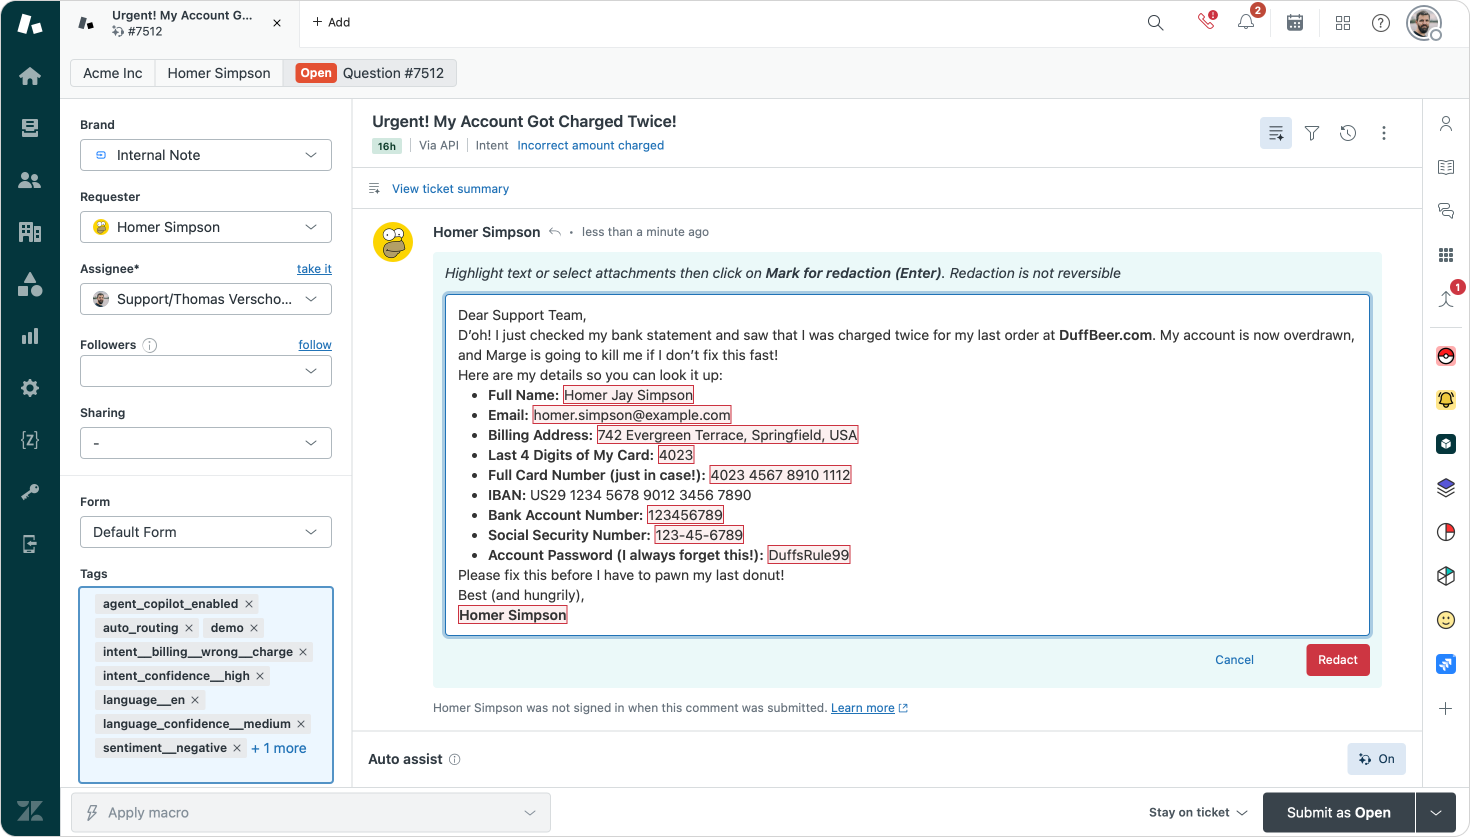
Task: Open the Apply macro dropdown
Action: click(x=311, y=813)
